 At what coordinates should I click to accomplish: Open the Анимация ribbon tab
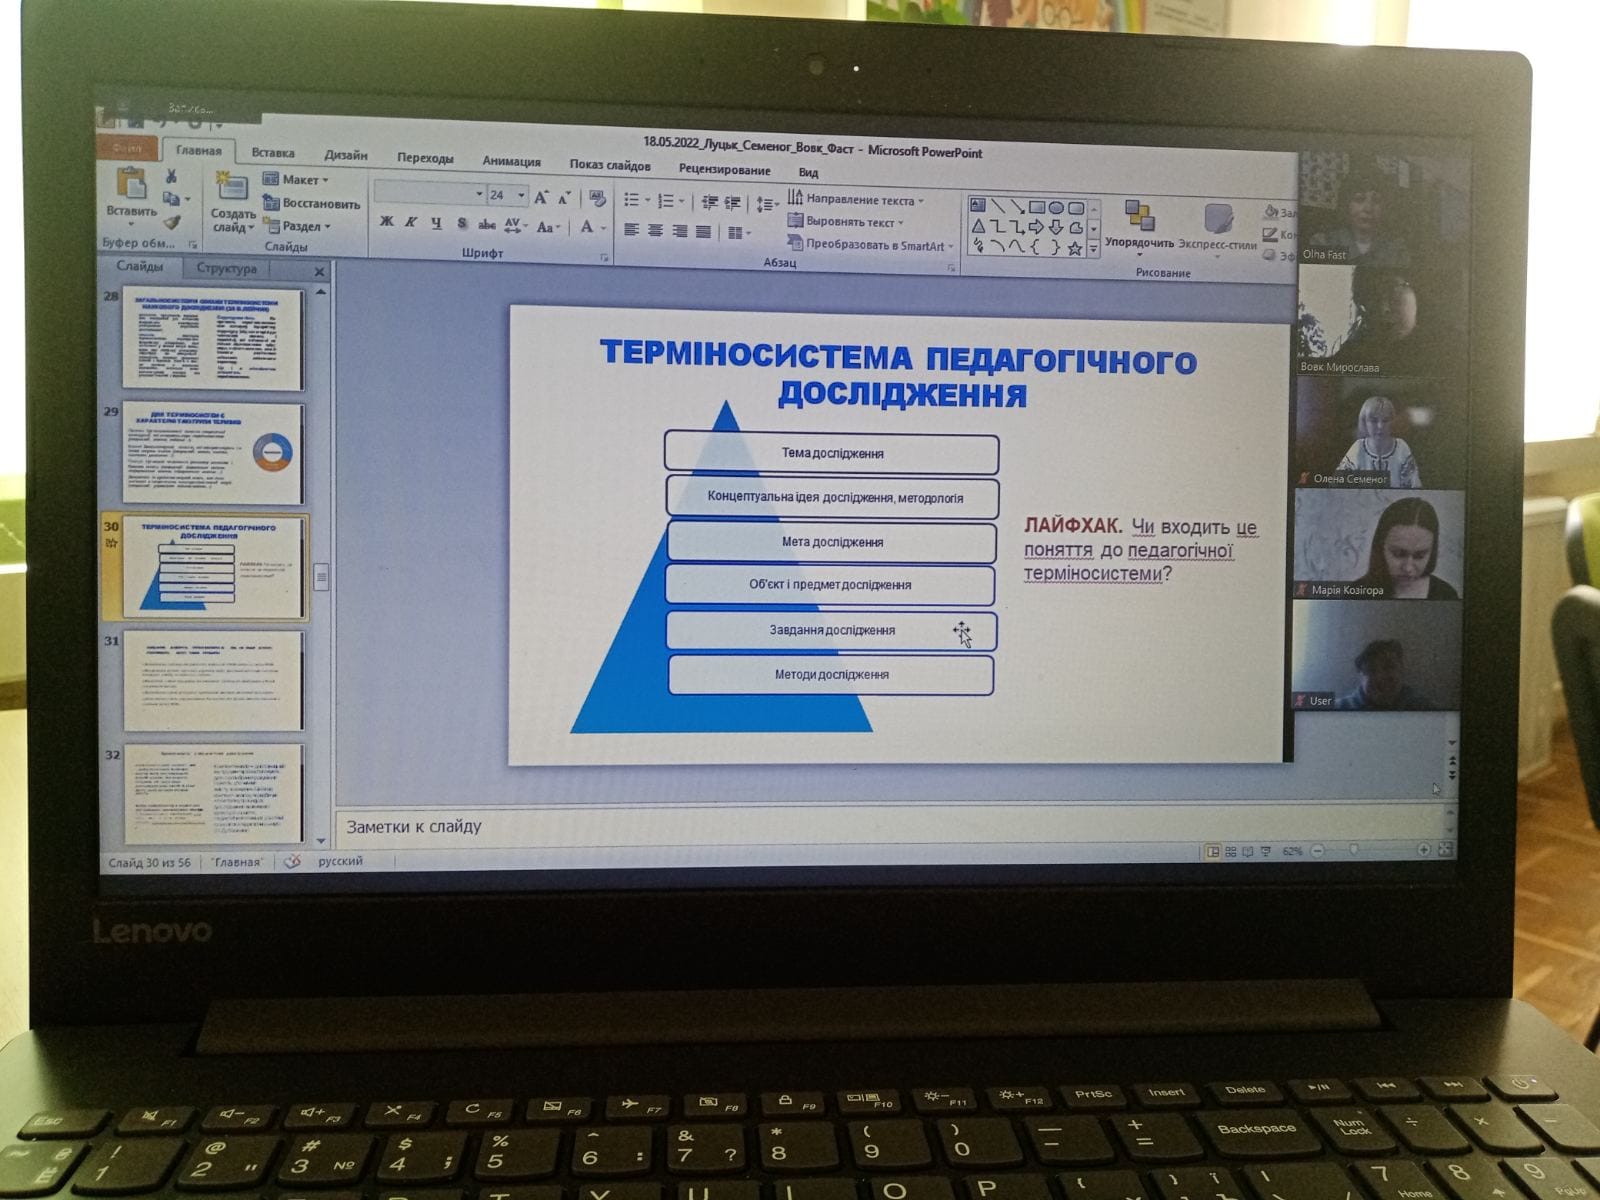pyautogui.click(x=511, y=161)
